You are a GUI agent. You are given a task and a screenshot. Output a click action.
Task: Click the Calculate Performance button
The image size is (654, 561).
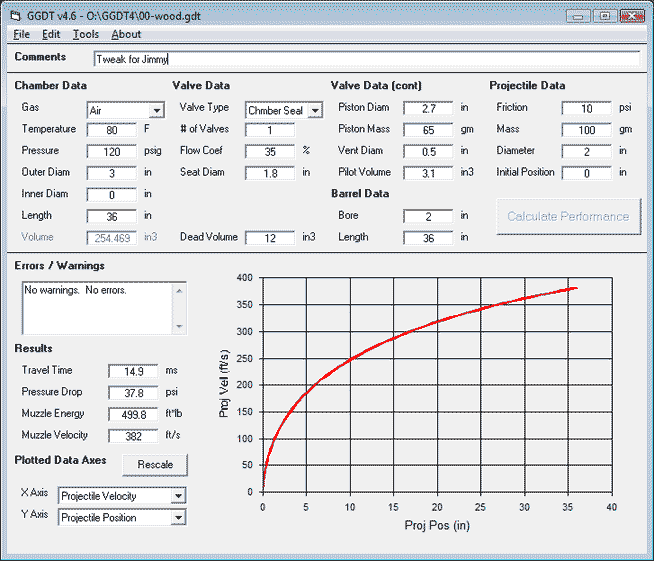coord(568,216)
